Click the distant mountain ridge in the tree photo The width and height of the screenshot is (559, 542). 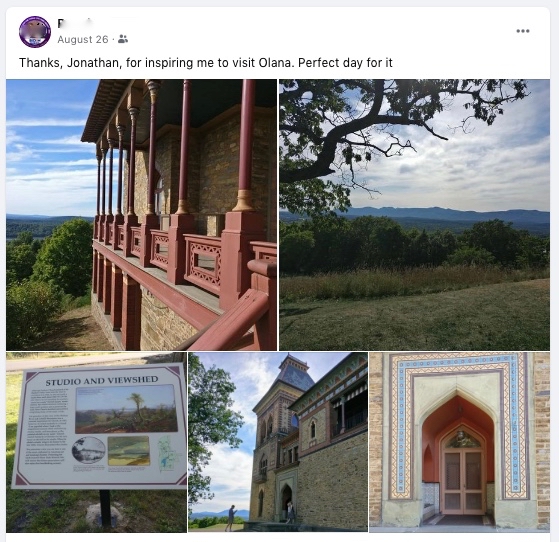click(446, 213)
